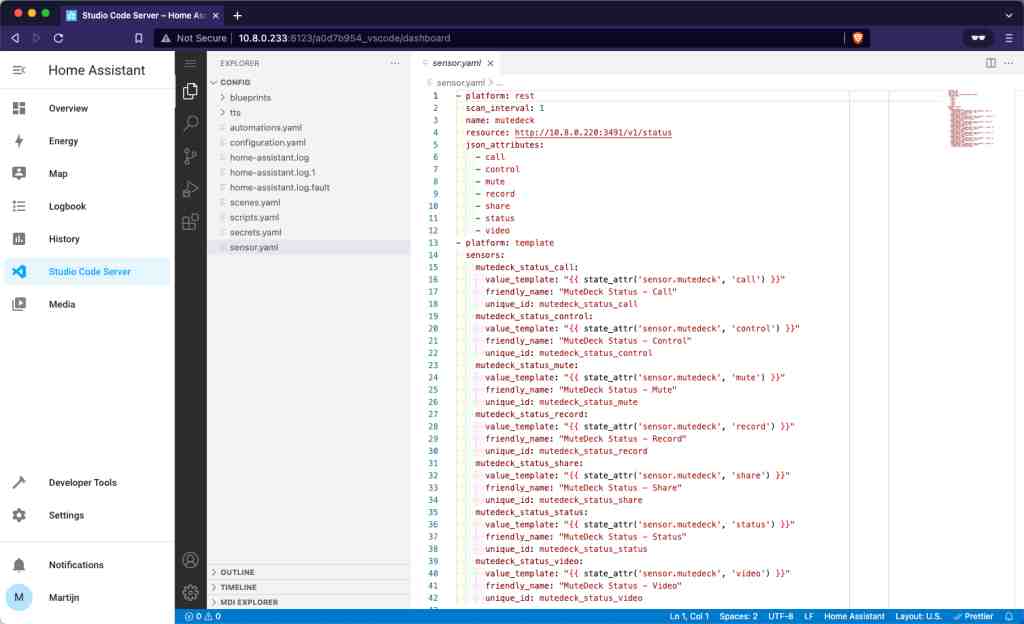
Task: Close the sensor.yaml editor tab
Action: [x=490, y=63]
